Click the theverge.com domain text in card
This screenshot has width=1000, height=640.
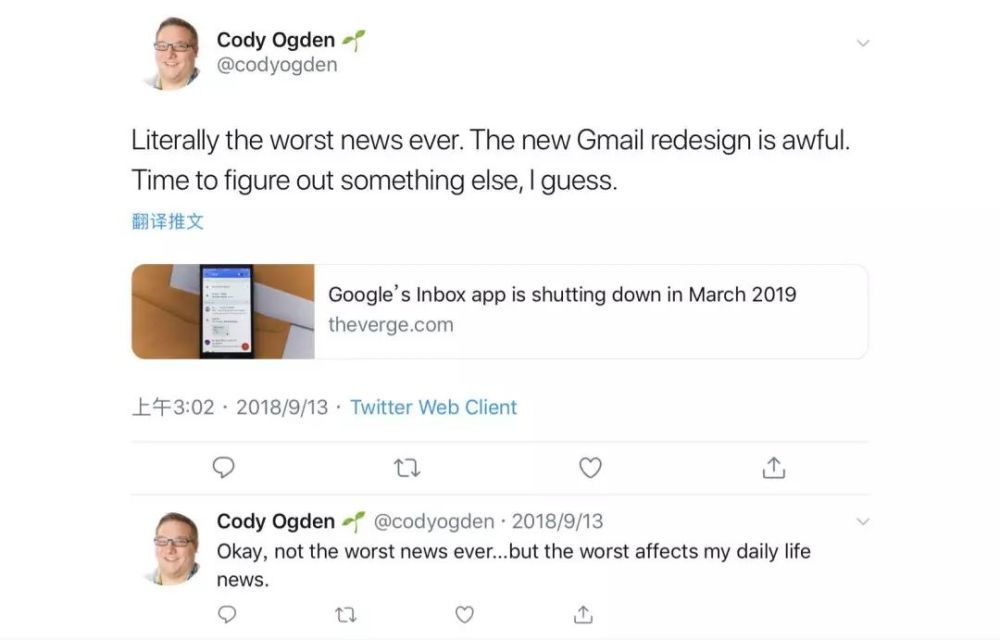[390, 325]
